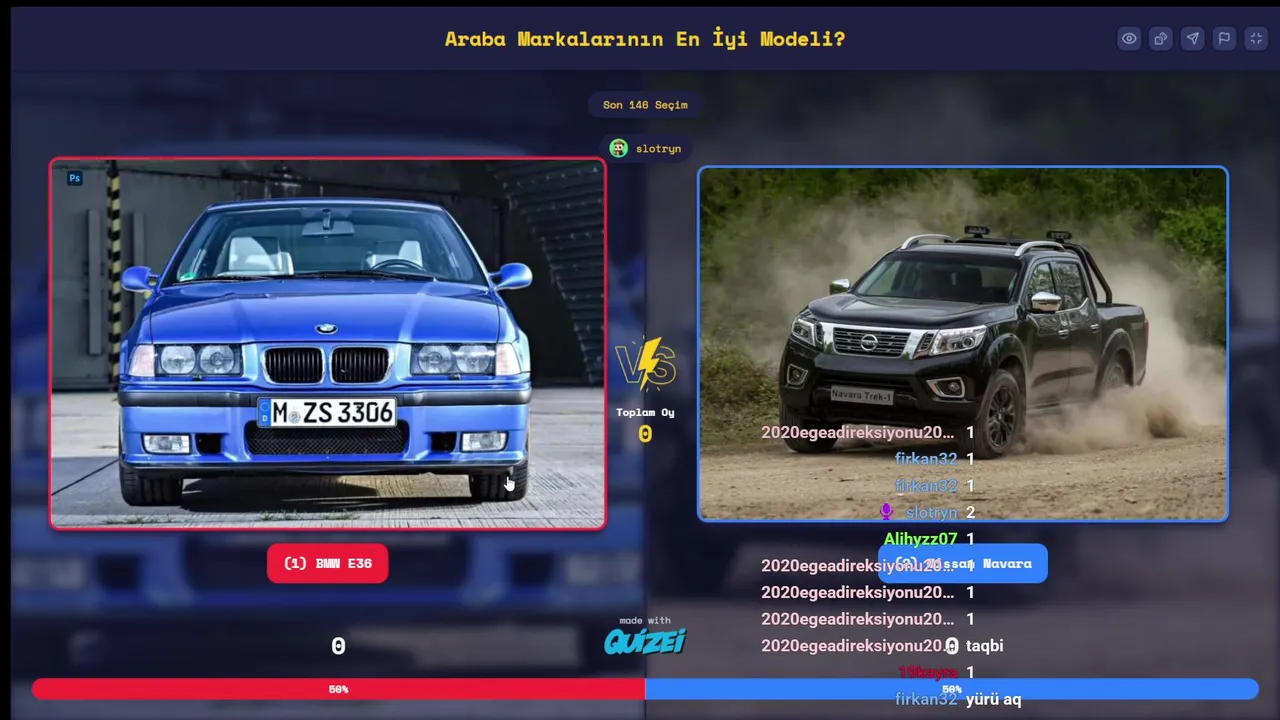Click Alihyzz07 in the chat overlay
The image size is (1280, 720).
pyautogui.click(x=920, y=539)
